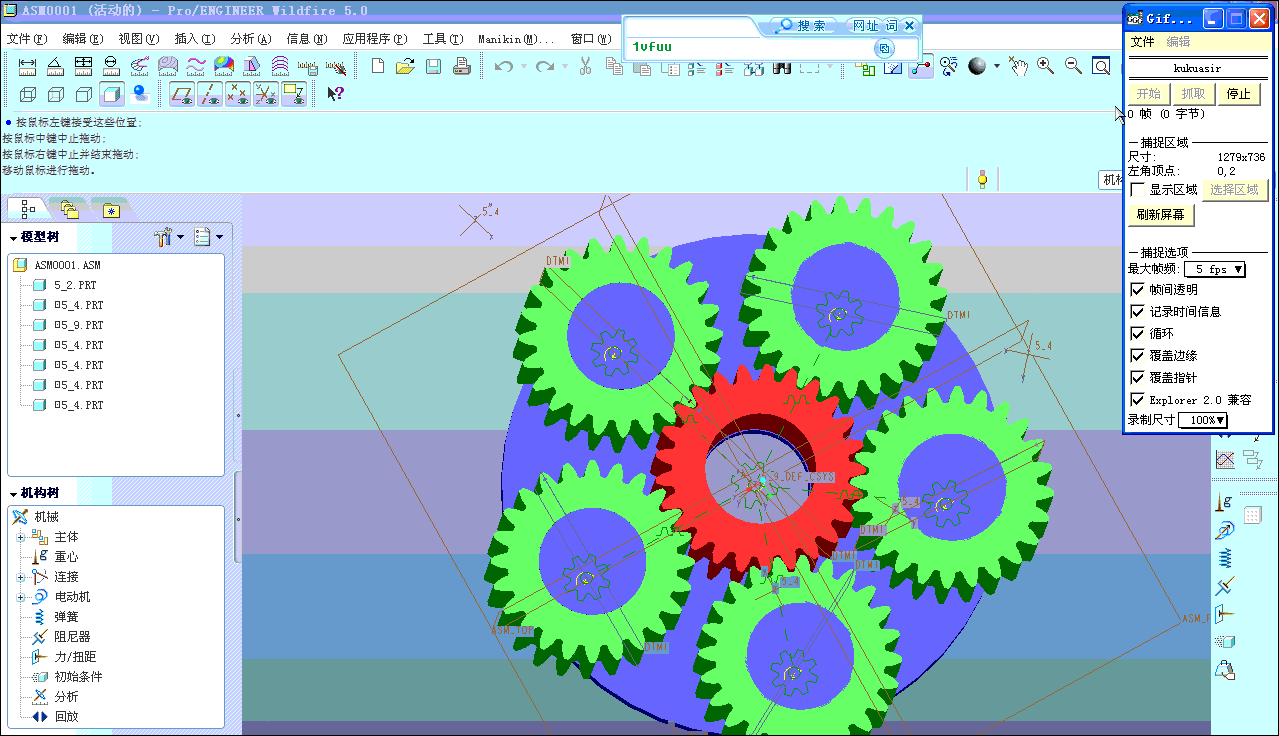Viewport: 1279px width, 736px height.
Task: Click the 1vfuu search input field
Action: pyautogui.click(x=750, y=47)
